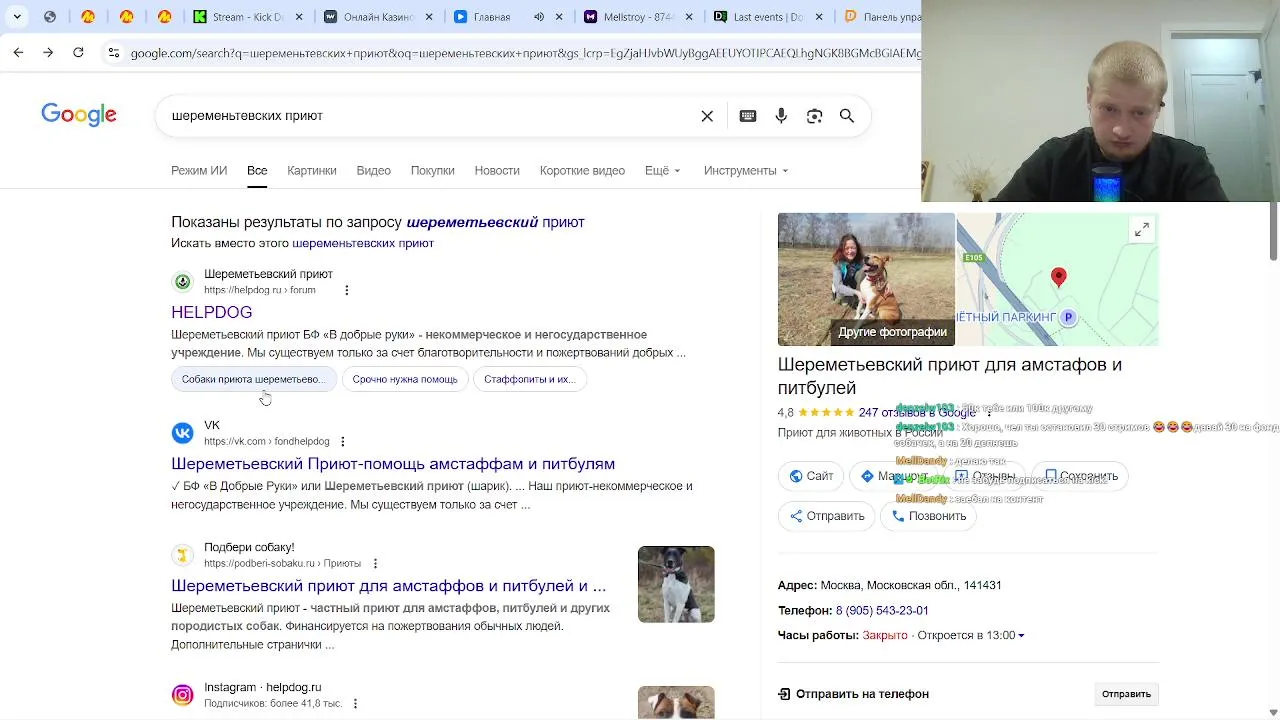Close the Онлайн Казино tab
This screenshot has height=720, width=1280.
429,17
